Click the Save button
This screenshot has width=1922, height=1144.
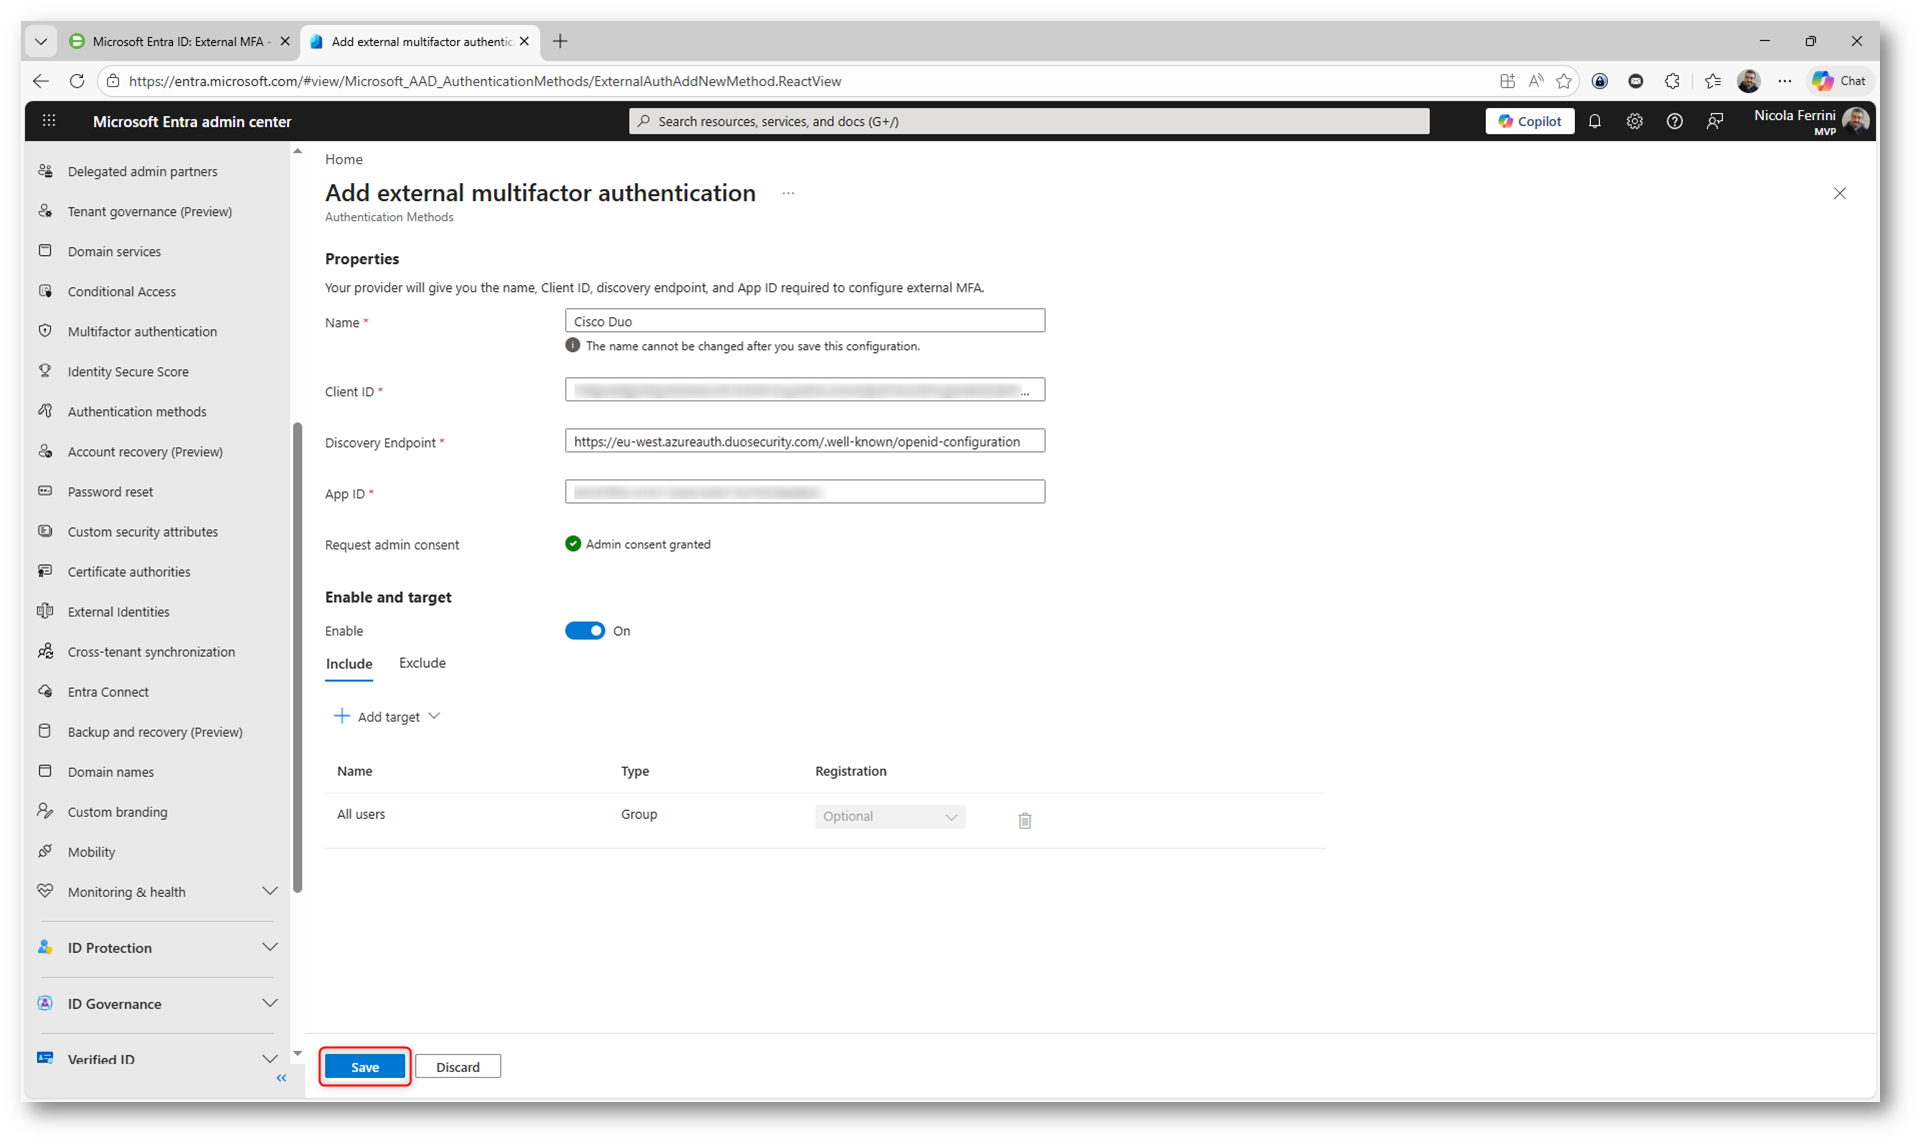365,1067
